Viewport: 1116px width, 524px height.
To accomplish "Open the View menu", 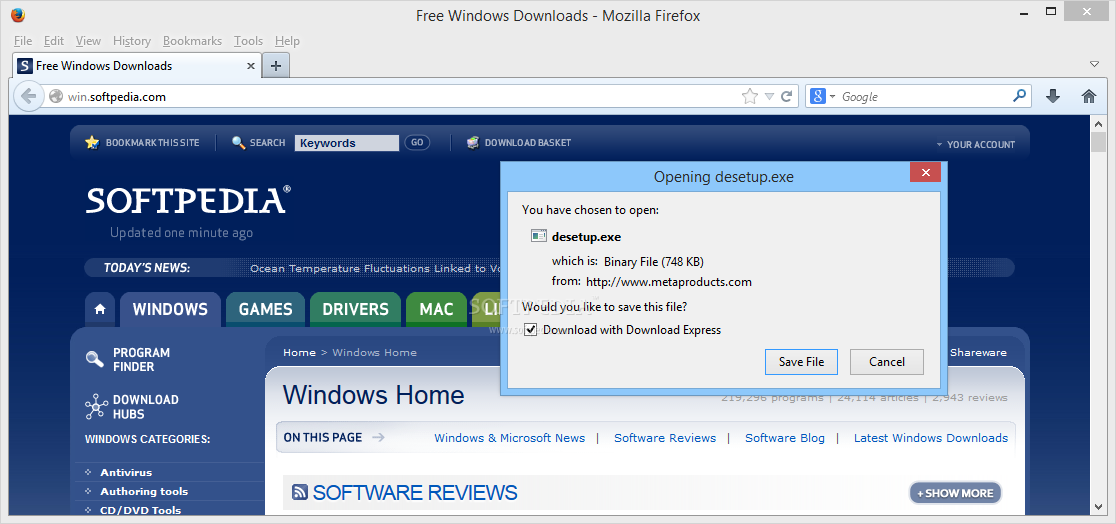I will tap(88, 41).
